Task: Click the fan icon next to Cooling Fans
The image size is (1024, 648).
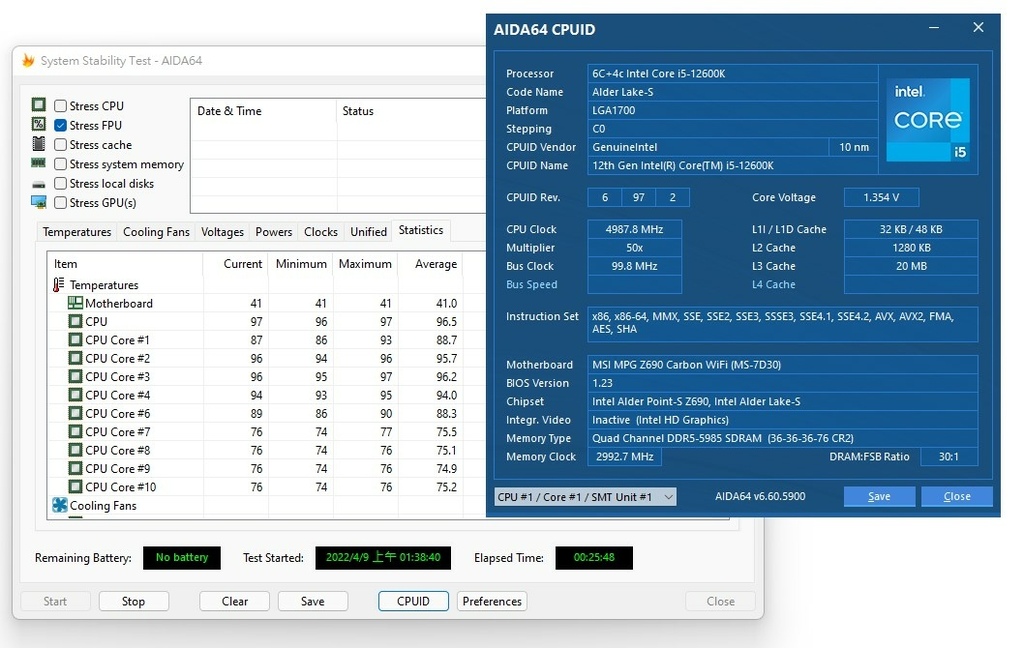Action: point(59,505)
